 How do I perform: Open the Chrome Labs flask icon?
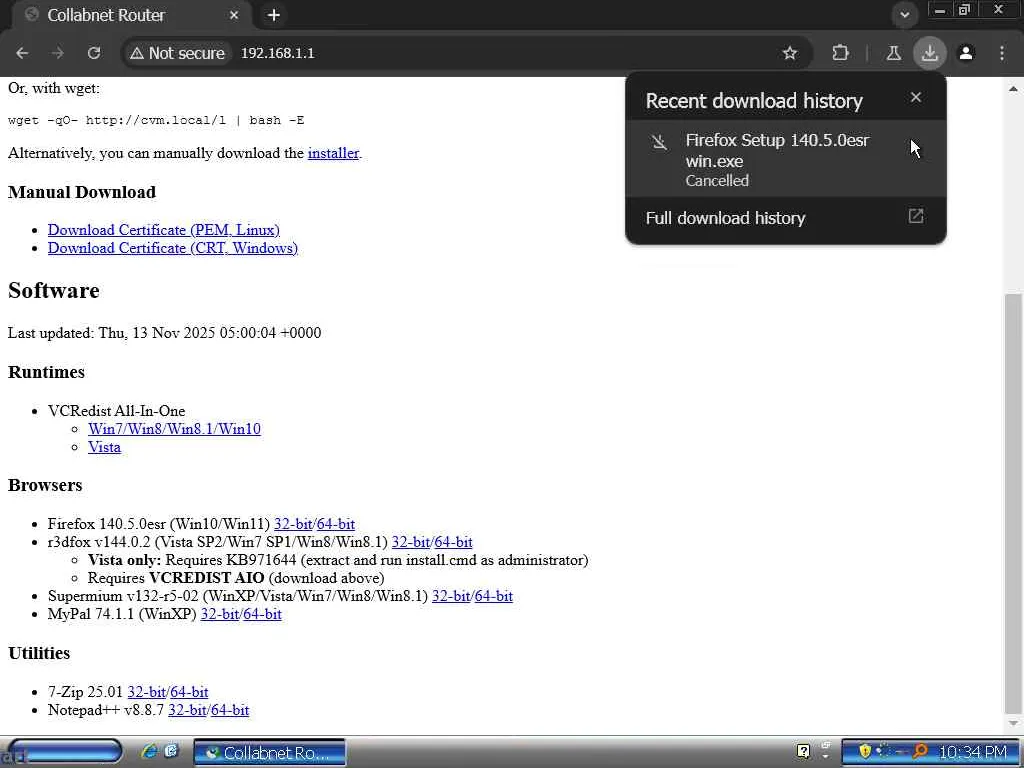pos(893,53)
